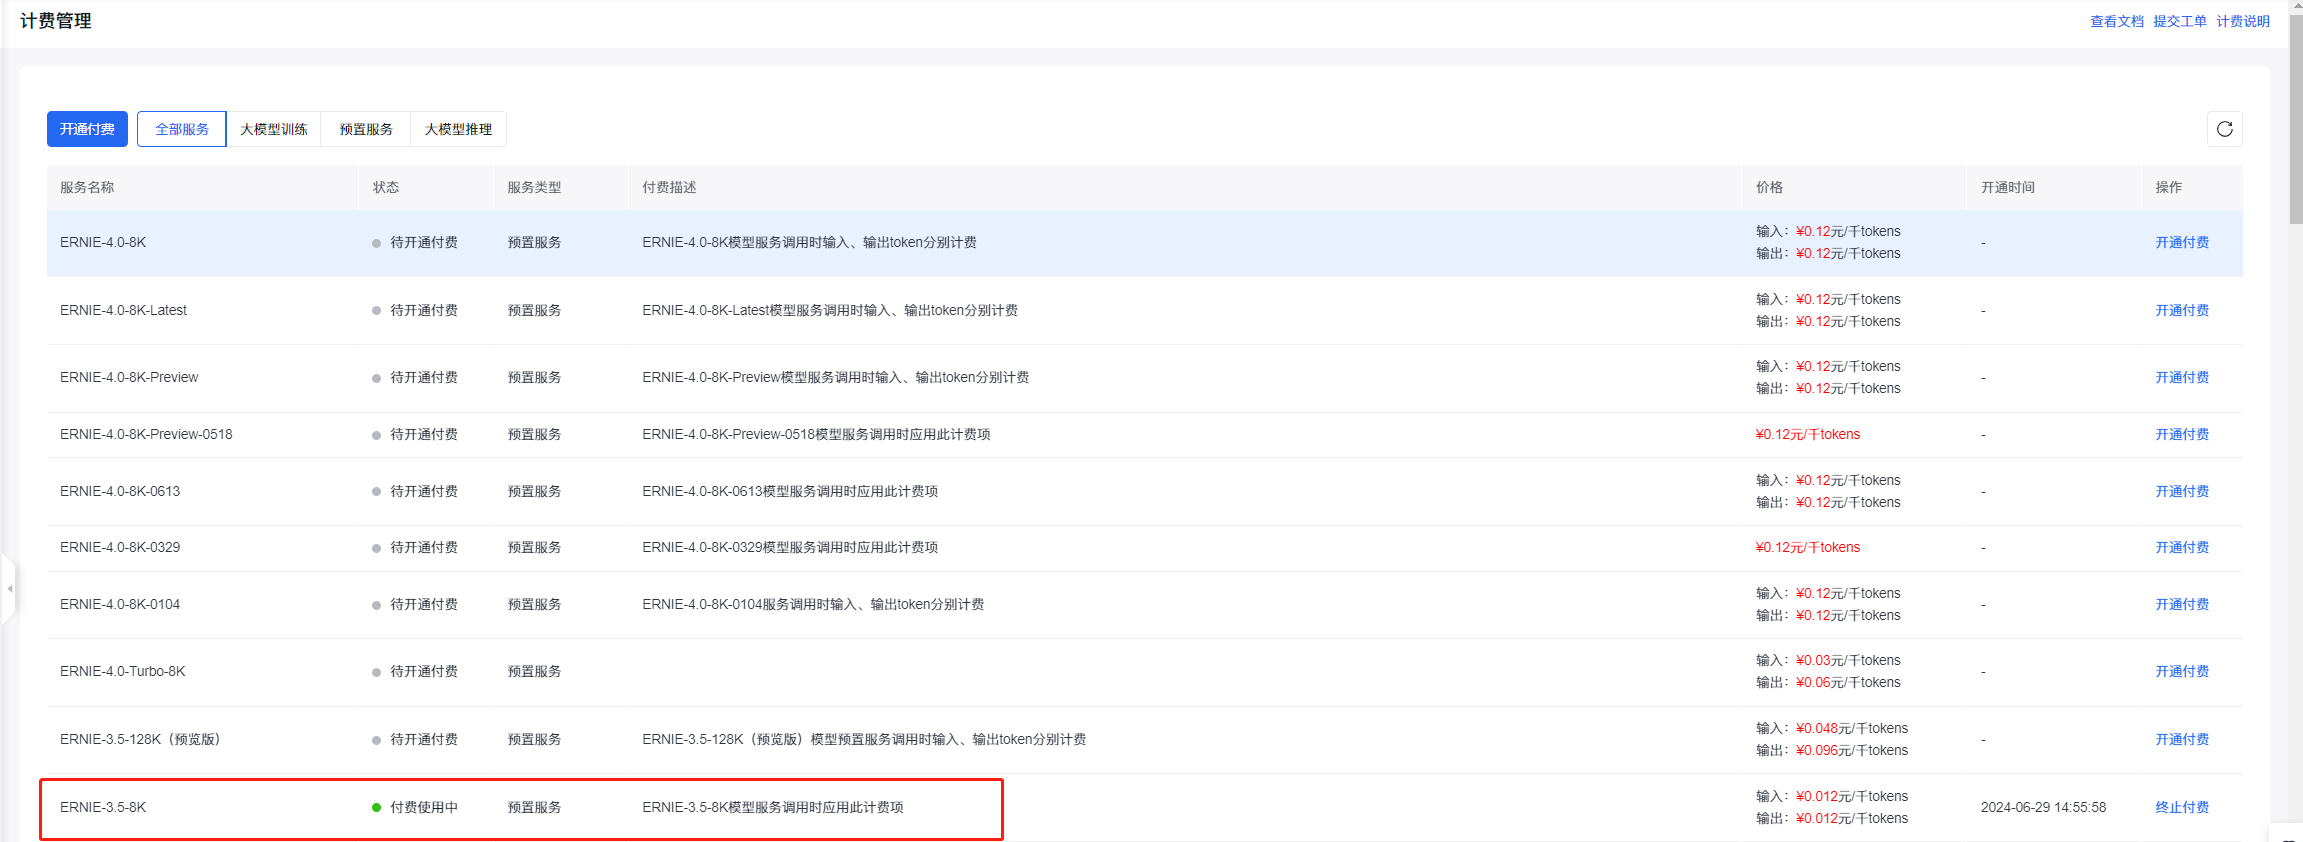Viewport: 2303px width, 842px height.
Task: Click the 付费使用中 status of ERNIE-3.5-8K
Action: 415,808
